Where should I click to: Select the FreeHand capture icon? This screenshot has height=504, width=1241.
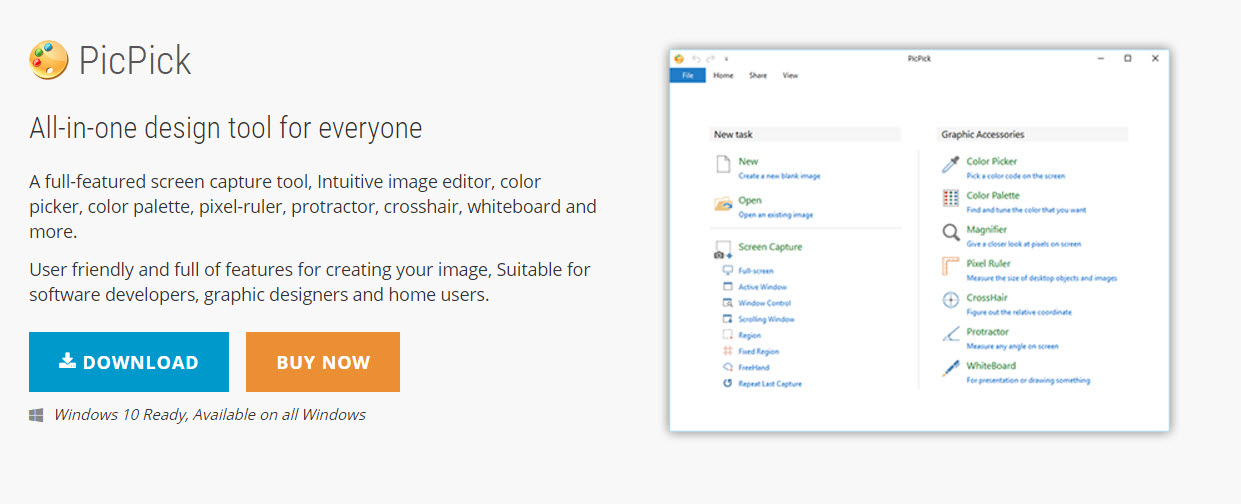tap(728, 367)
